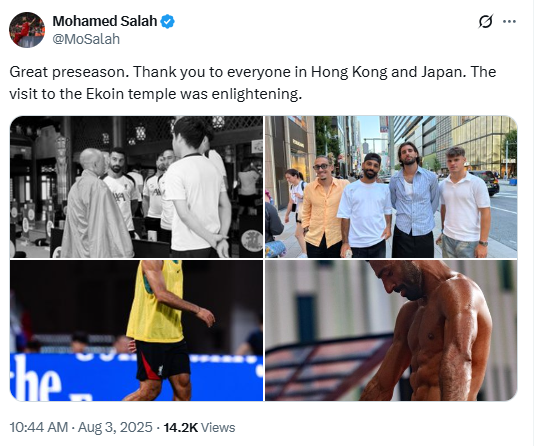Click the robed monk in the temple photo

[x=96, y=204]
